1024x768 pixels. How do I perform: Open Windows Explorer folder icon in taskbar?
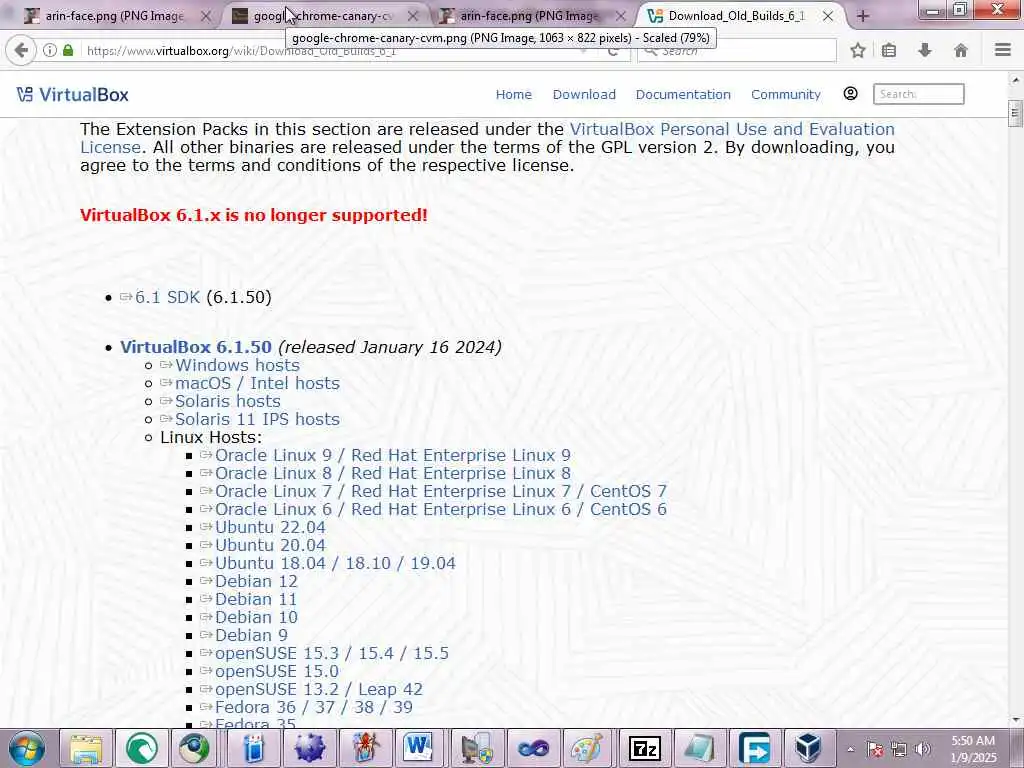86,748
